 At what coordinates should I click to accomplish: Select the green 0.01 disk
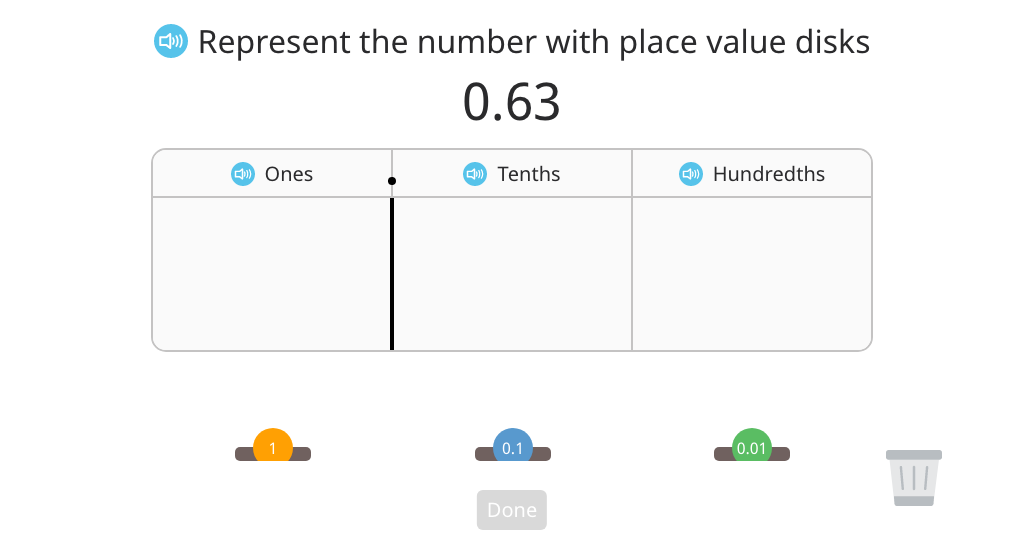point(752,446)
